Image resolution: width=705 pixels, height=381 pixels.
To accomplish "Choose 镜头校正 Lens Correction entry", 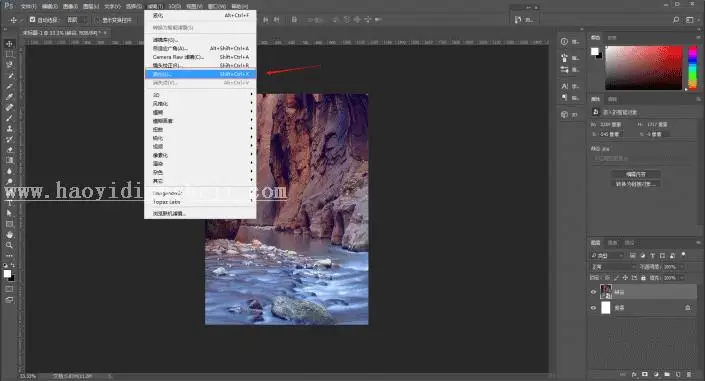I will 200,66.
